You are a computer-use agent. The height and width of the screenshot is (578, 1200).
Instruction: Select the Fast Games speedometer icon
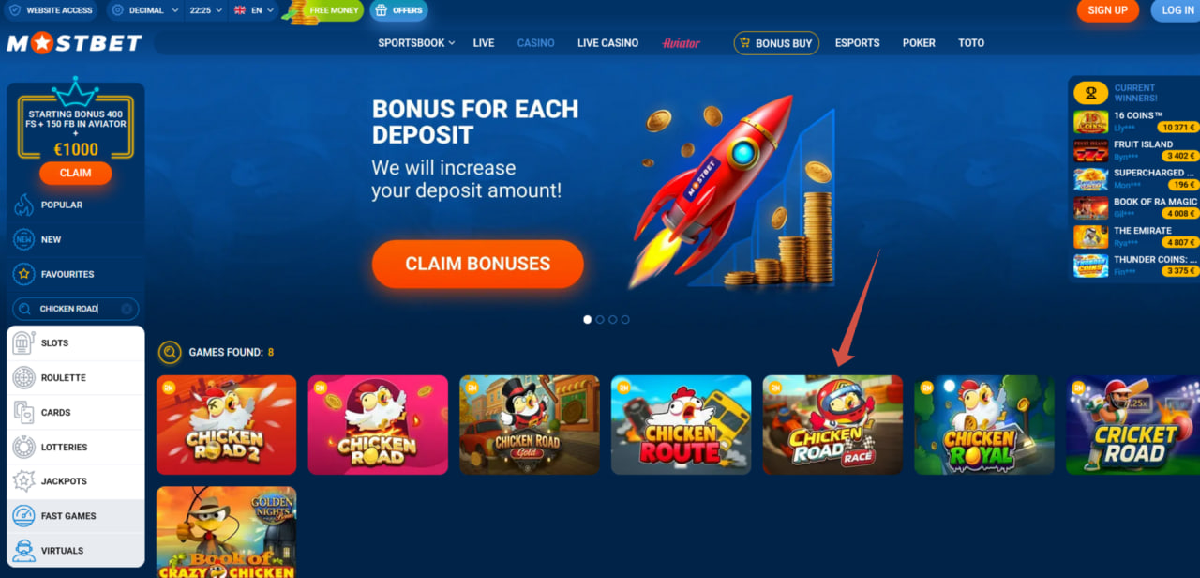click(23, 516)
